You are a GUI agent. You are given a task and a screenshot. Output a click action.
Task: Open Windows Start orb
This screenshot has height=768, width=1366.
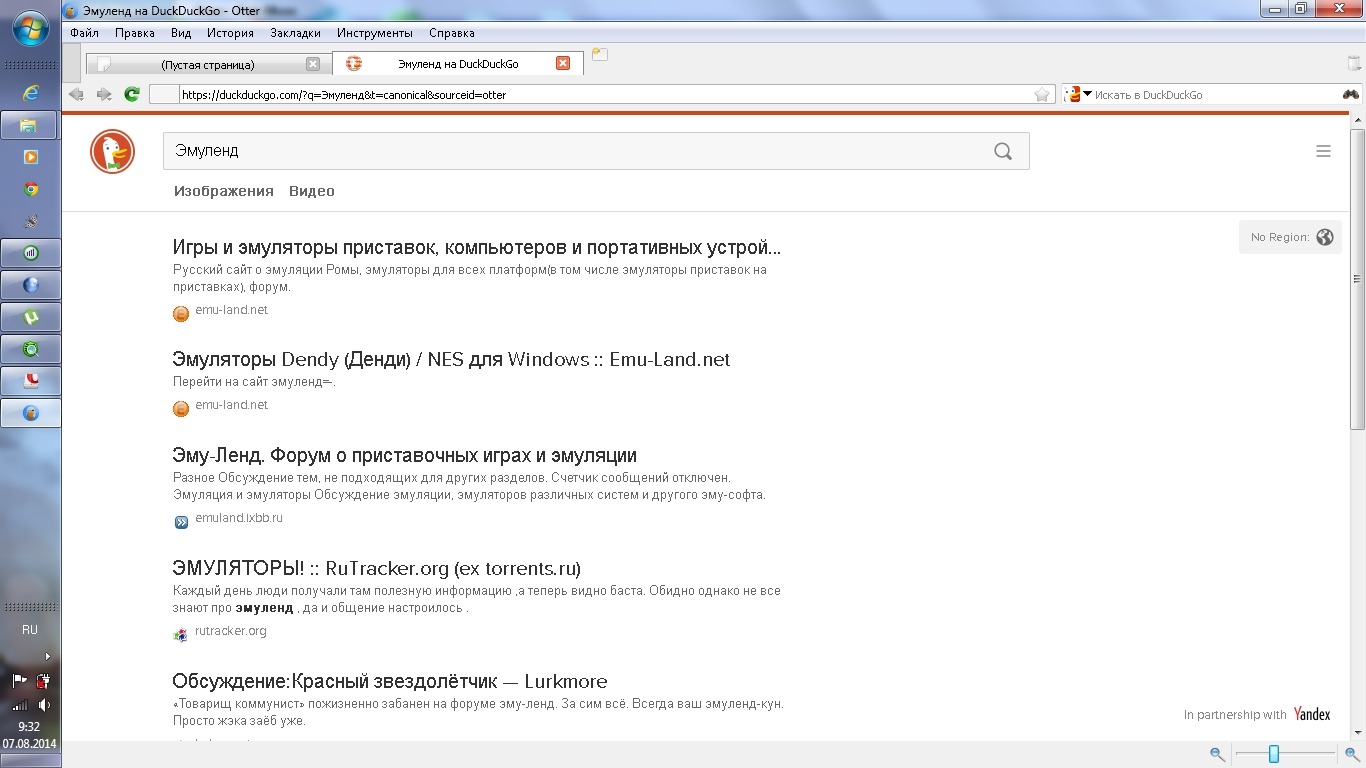pyautogui.click(x=31, y=28)
